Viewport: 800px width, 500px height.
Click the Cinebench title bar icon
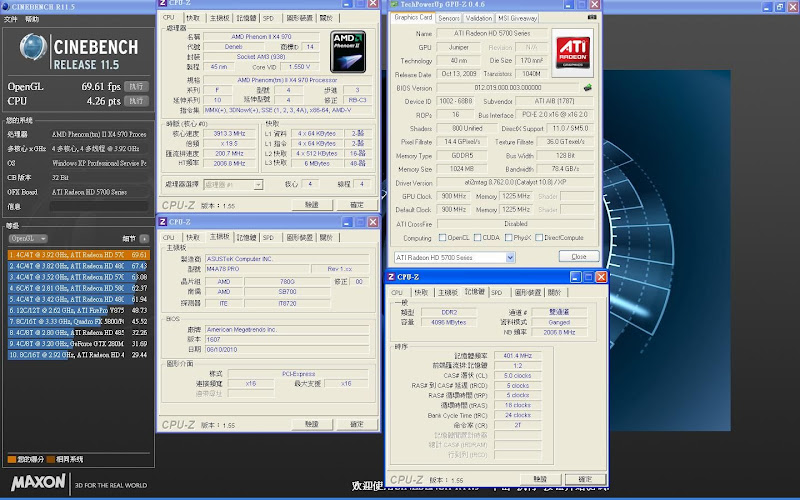tap(6, 7)
